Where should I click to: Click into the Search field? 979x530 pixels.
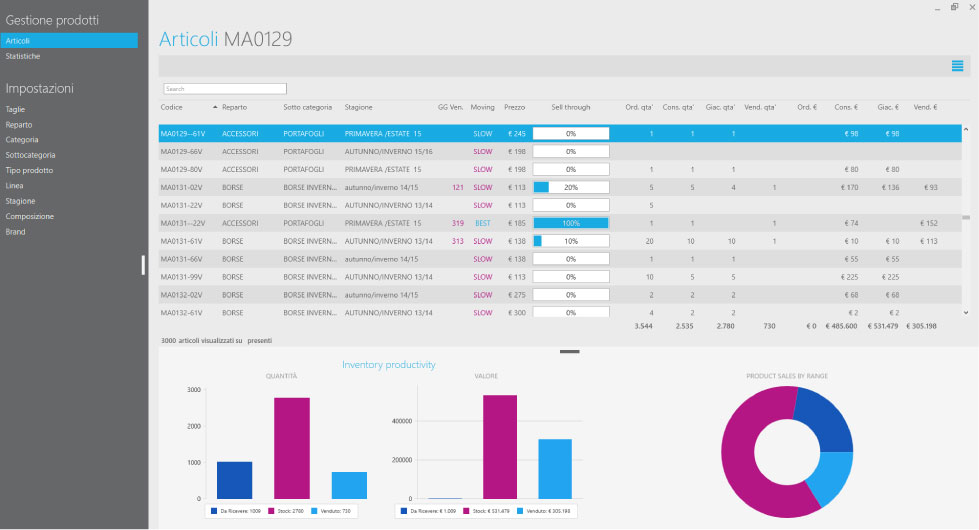point(225,89)
